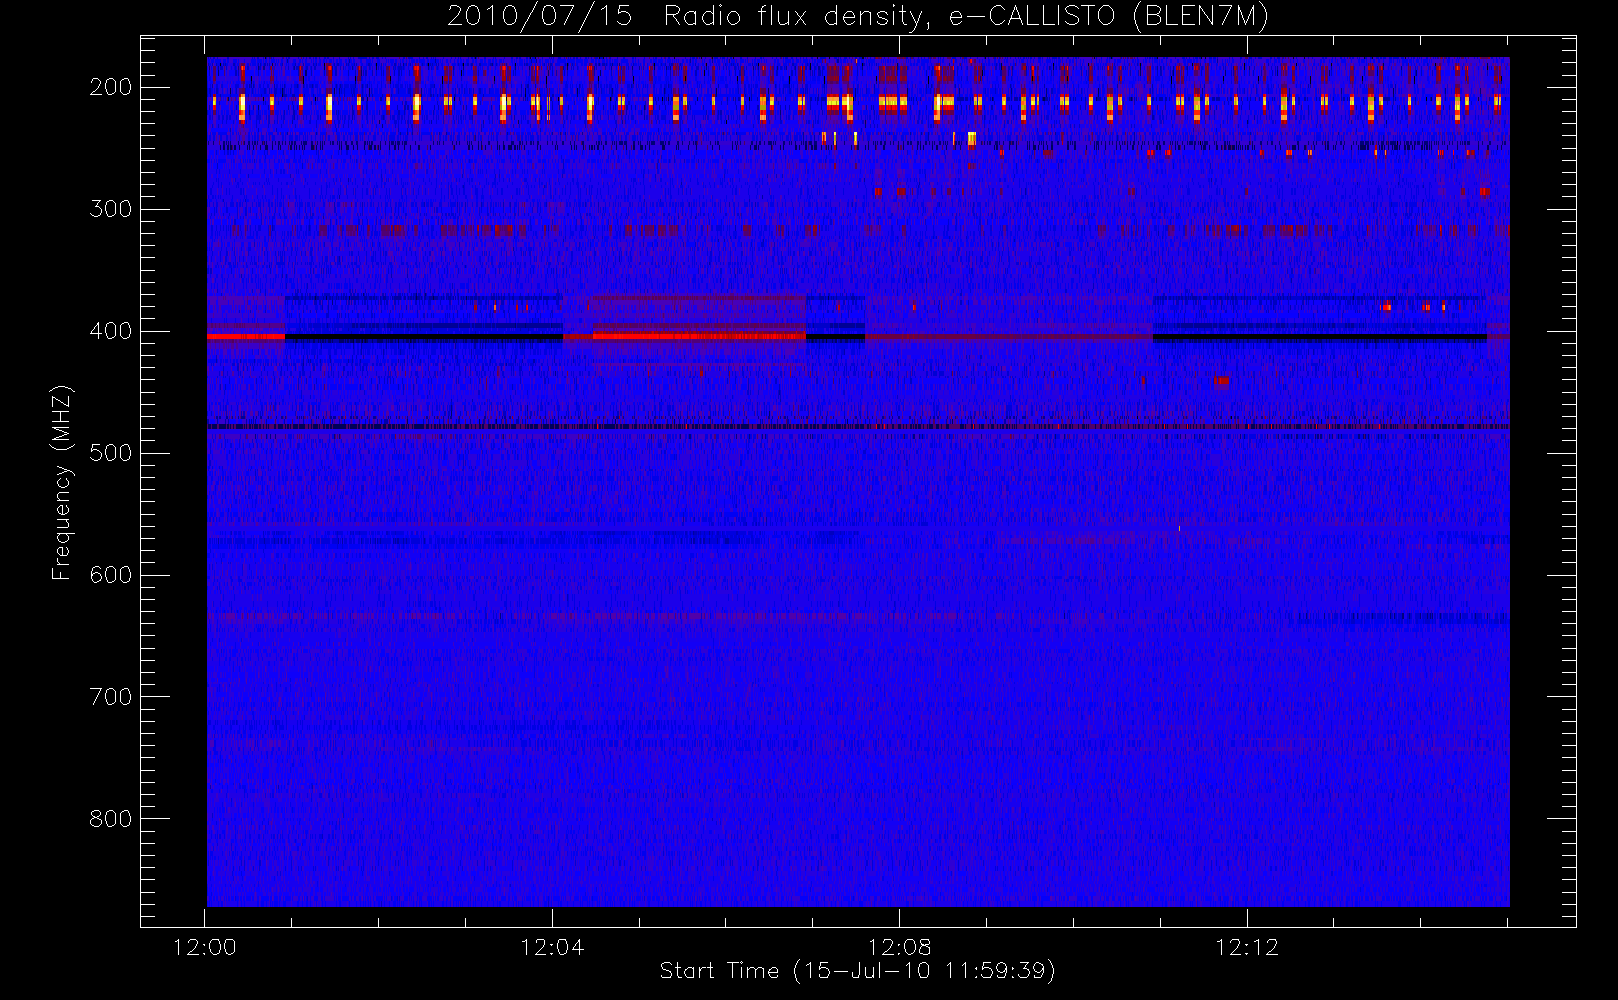The height and width of the screenshot is (1000, 1618).
Task: Select the 300 frequency tick label
Action: tap(111, 209)
